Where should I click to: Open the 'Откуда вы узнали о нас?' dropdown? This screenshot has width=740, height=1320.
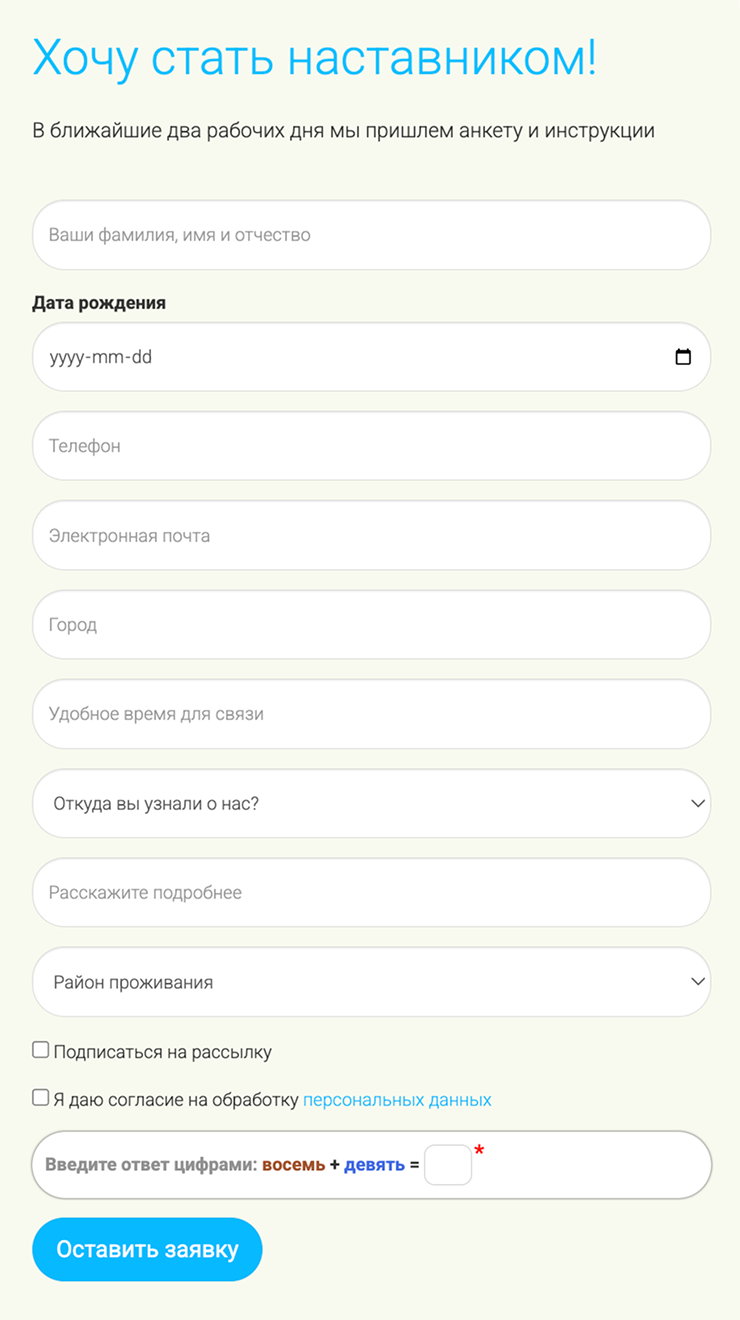click(x=370, y=803)
